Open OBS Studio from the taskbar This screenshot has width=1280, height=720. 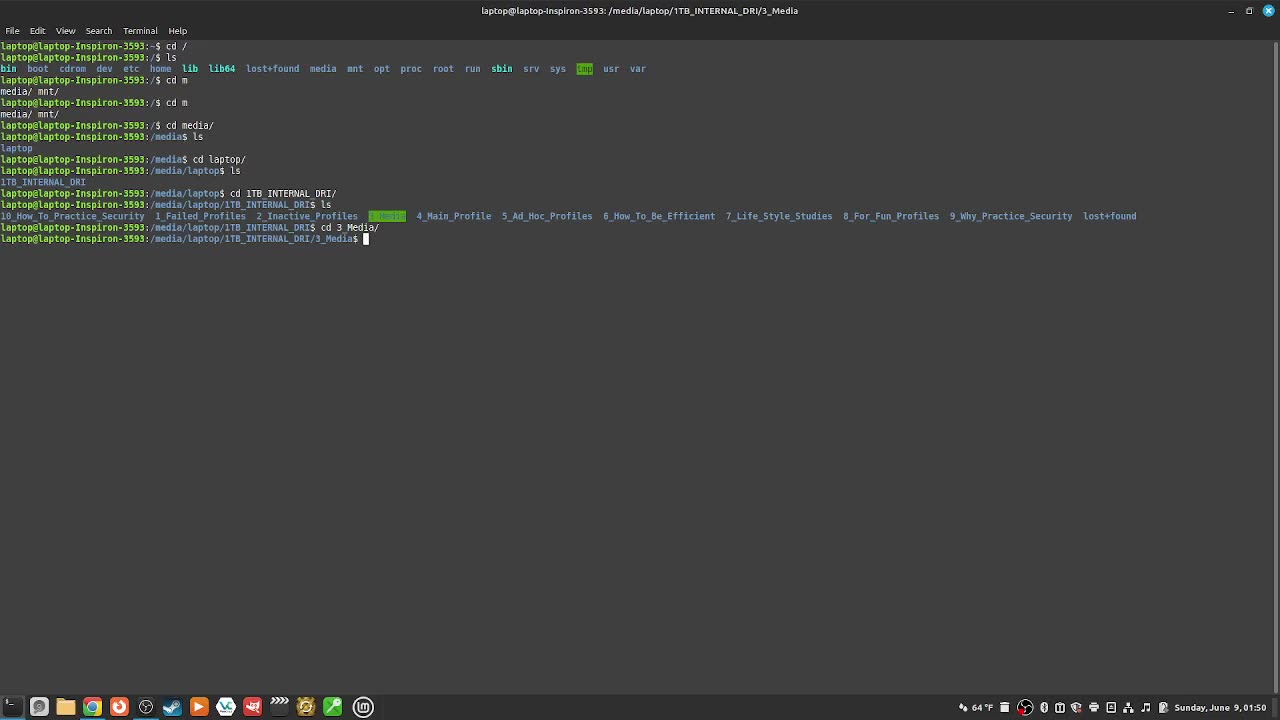click(146, 707)
